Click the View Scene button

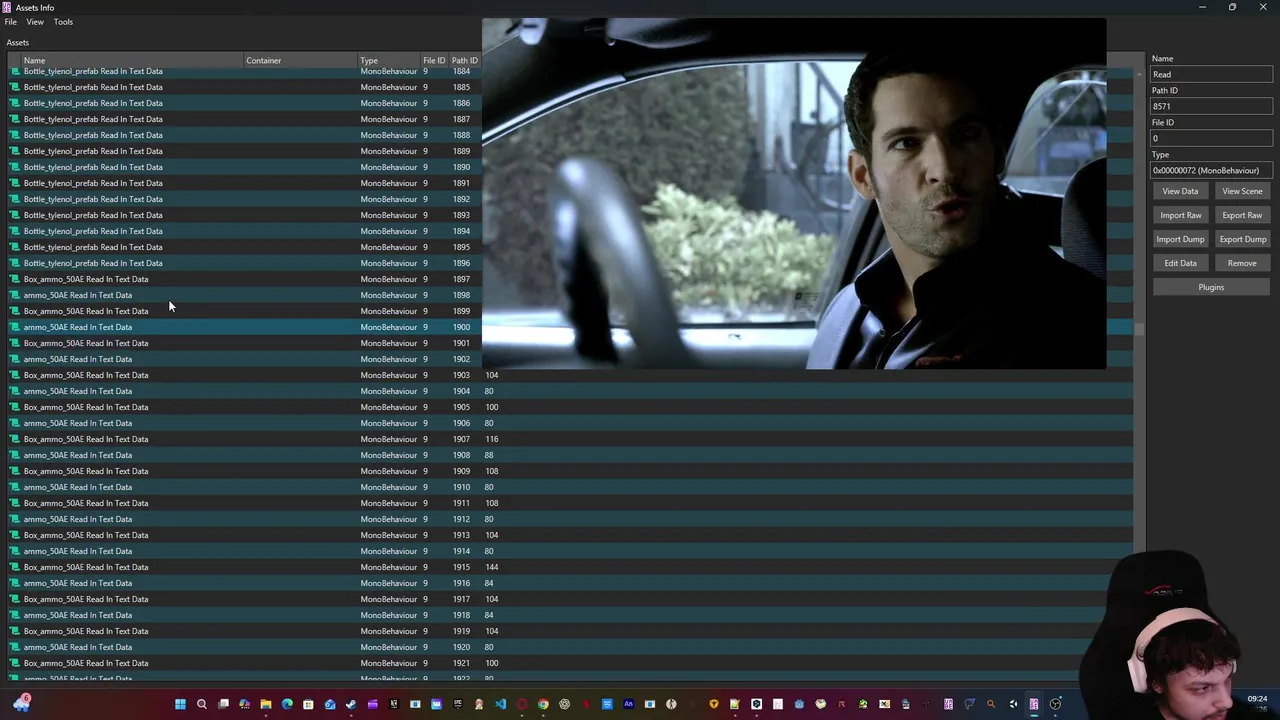(x=1242, y=191)
